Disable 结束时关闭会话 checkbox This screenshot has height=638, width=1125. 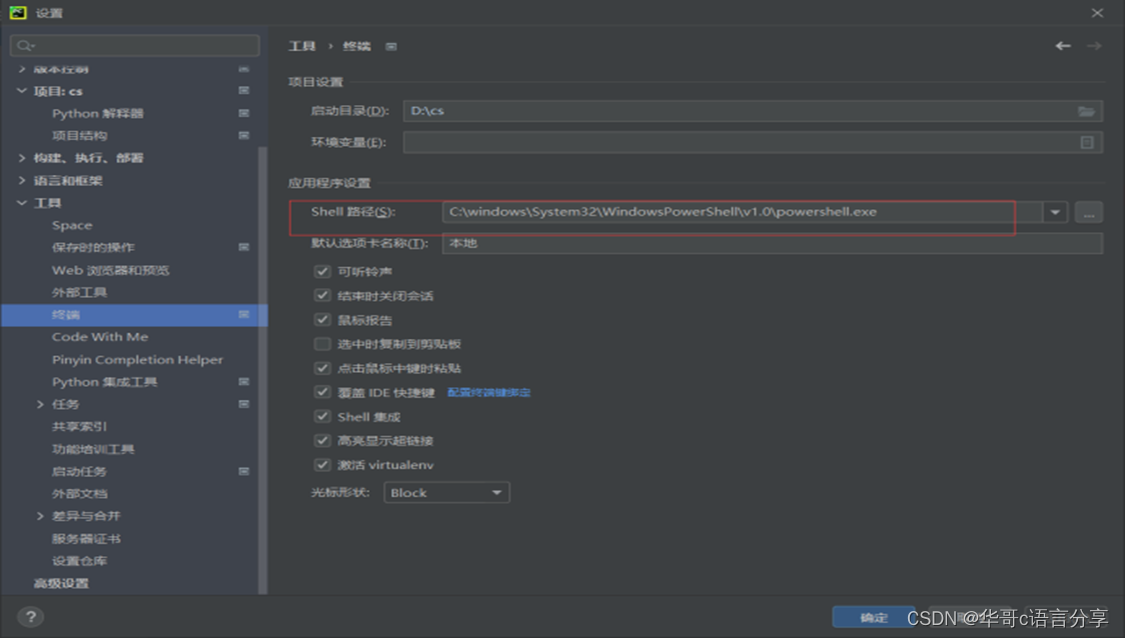pos(322,294)
